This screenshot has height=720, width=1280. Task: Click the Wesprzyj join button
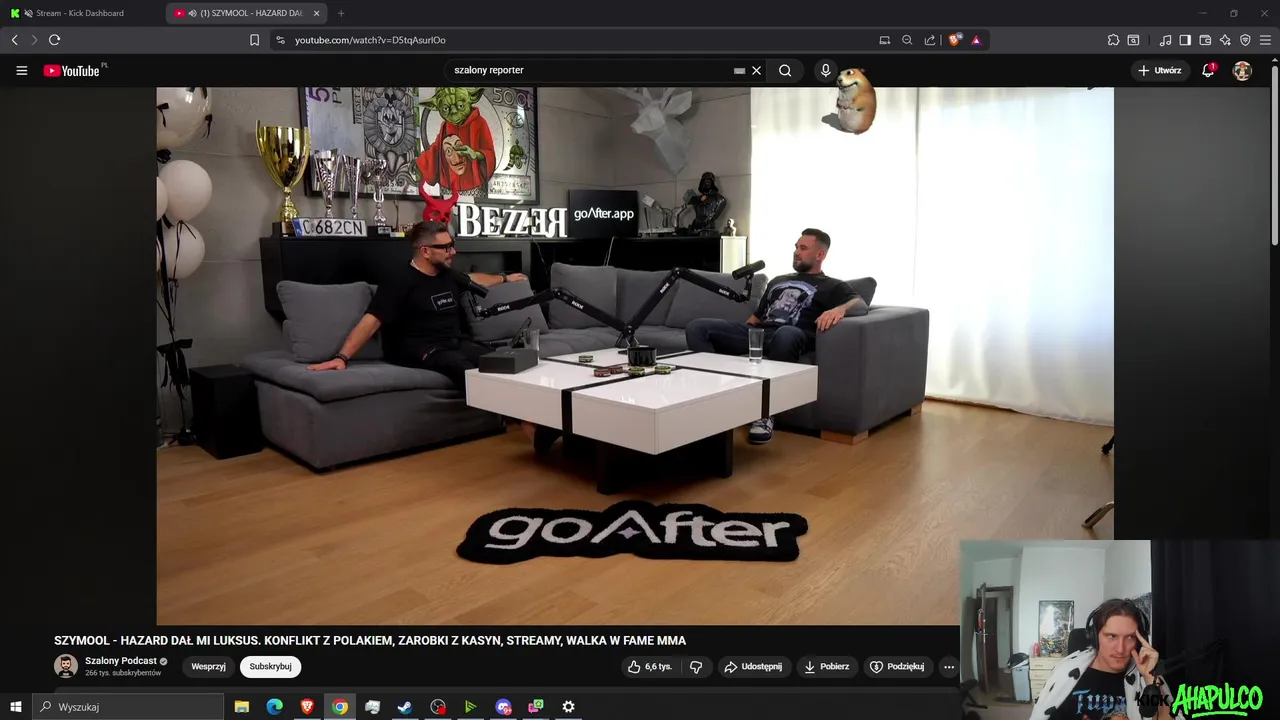click(208, 666)
